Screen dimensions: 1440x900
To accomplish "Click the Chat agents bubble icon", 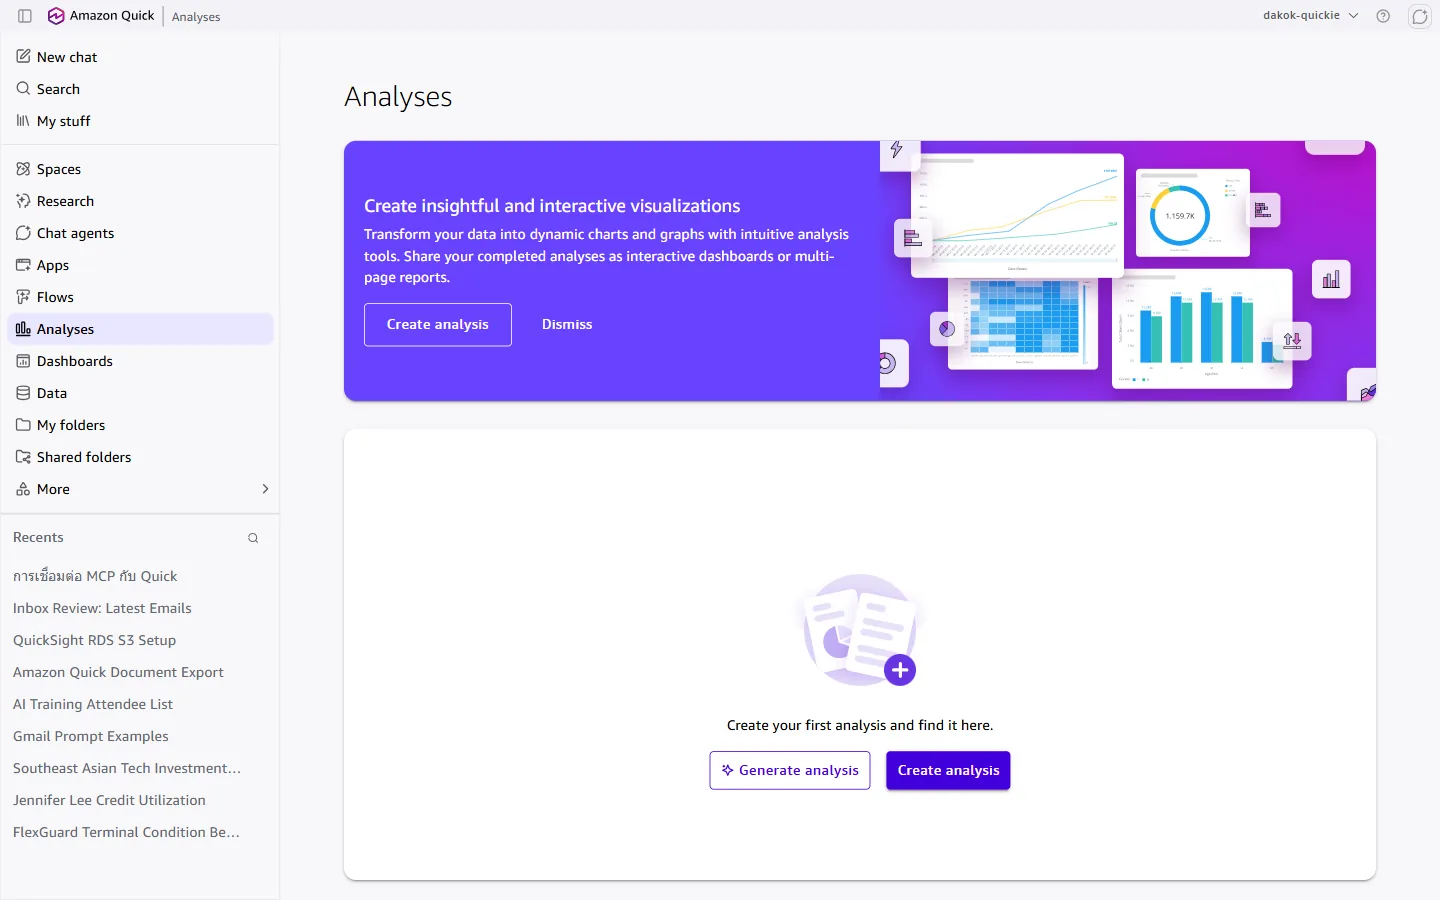I will (23, 233).
